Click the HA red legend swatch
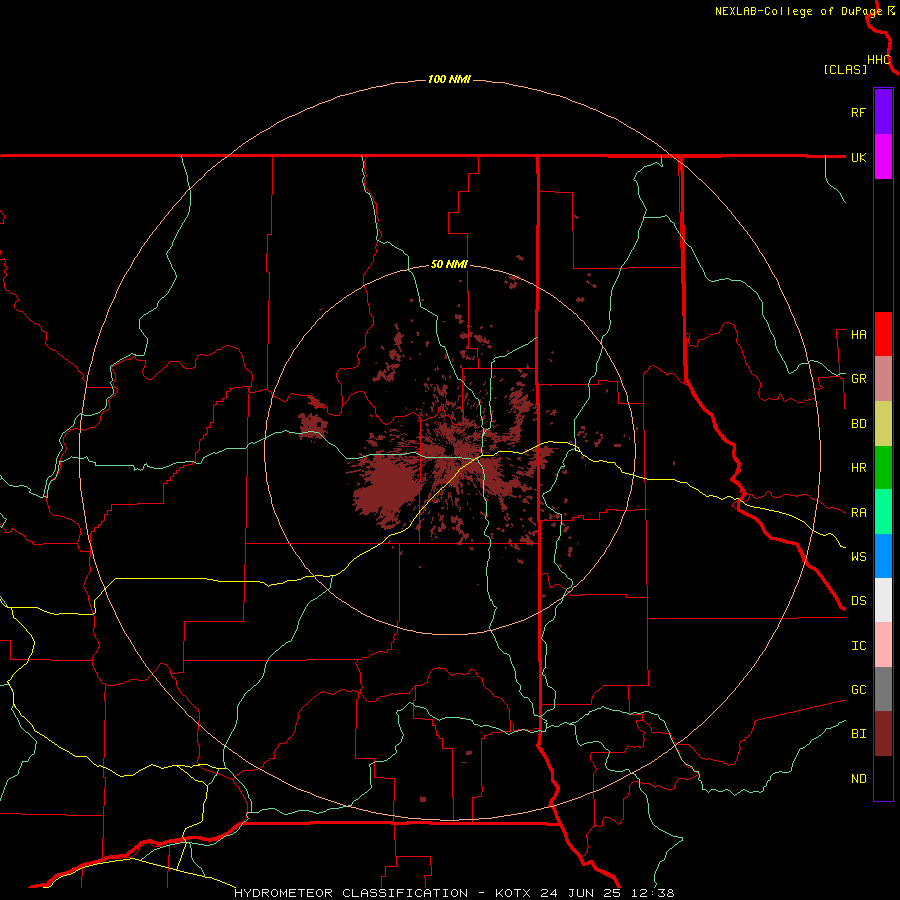Screen dimensions: 900x900 [x=883, y=334]
